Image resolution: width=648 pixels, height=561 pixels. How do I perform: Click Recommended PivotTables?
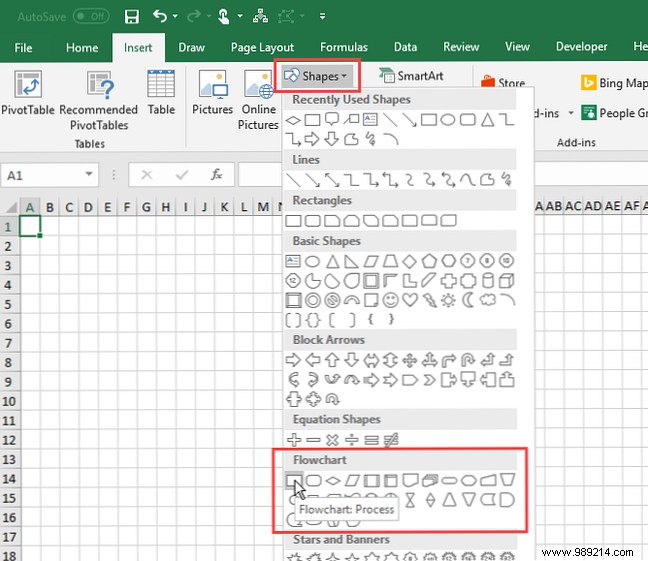pos(99,100)
